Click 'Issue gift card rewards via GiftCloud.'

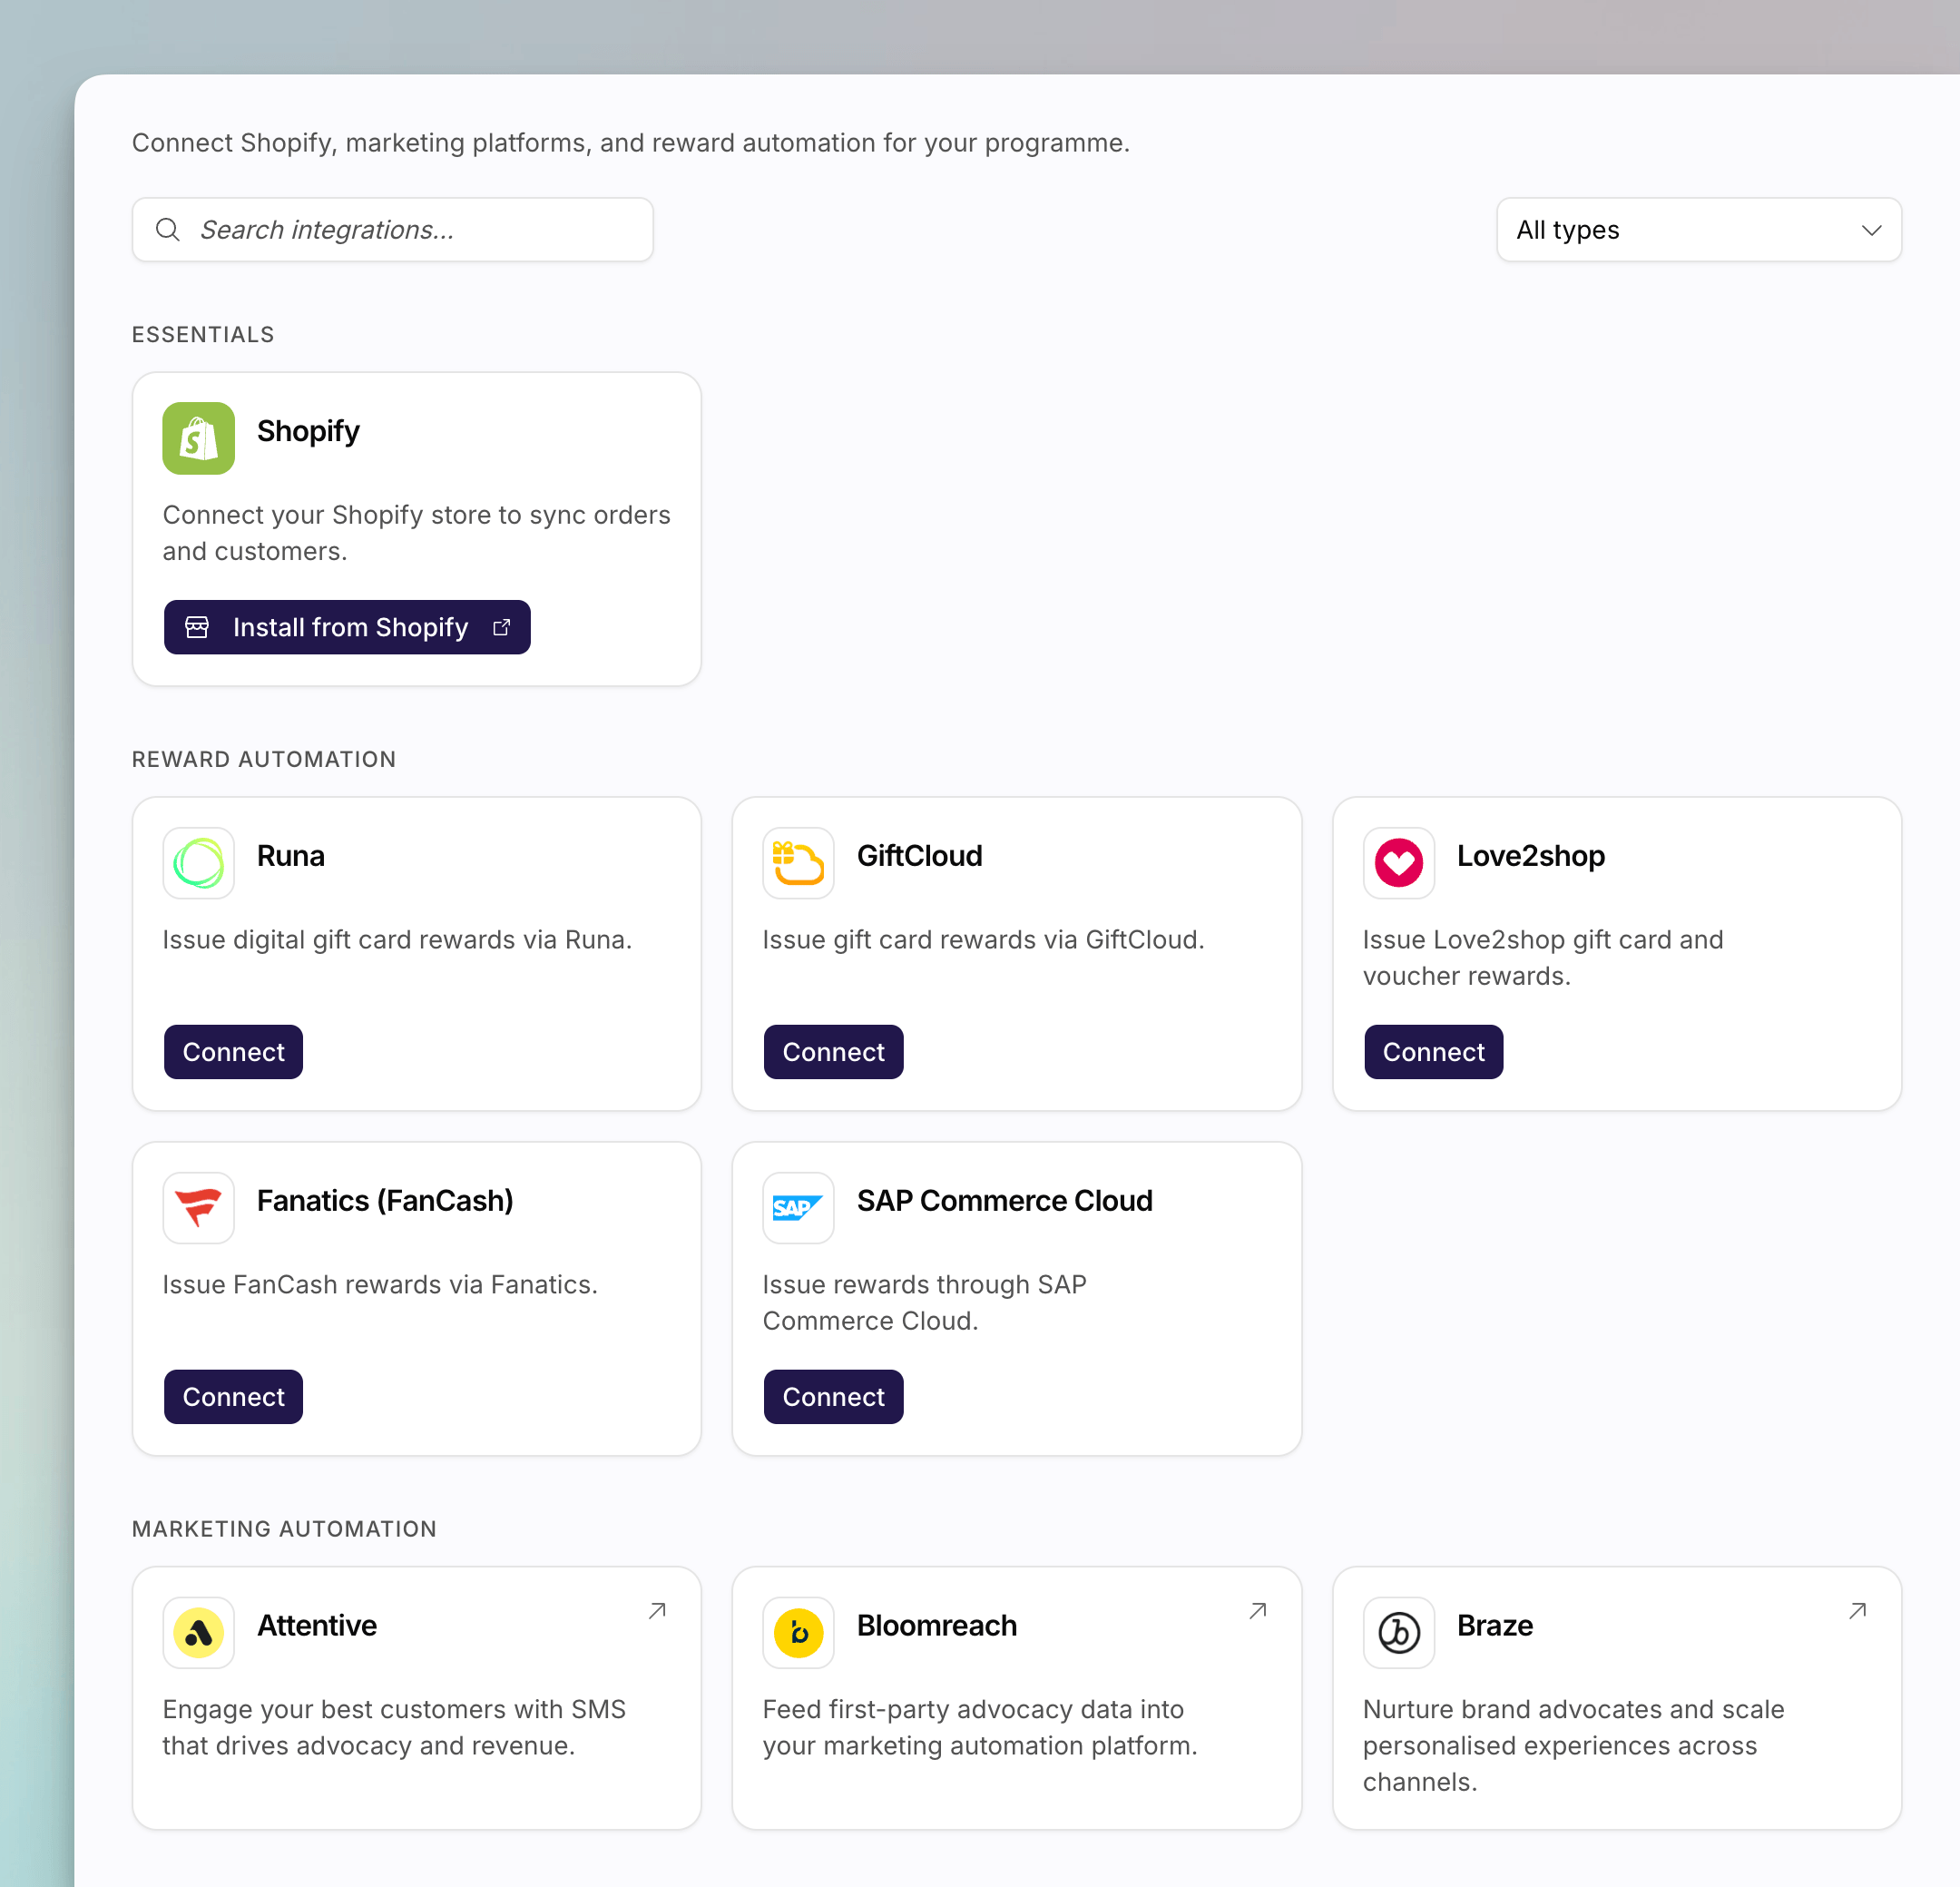pyautogui.click(x=983, y=940)
